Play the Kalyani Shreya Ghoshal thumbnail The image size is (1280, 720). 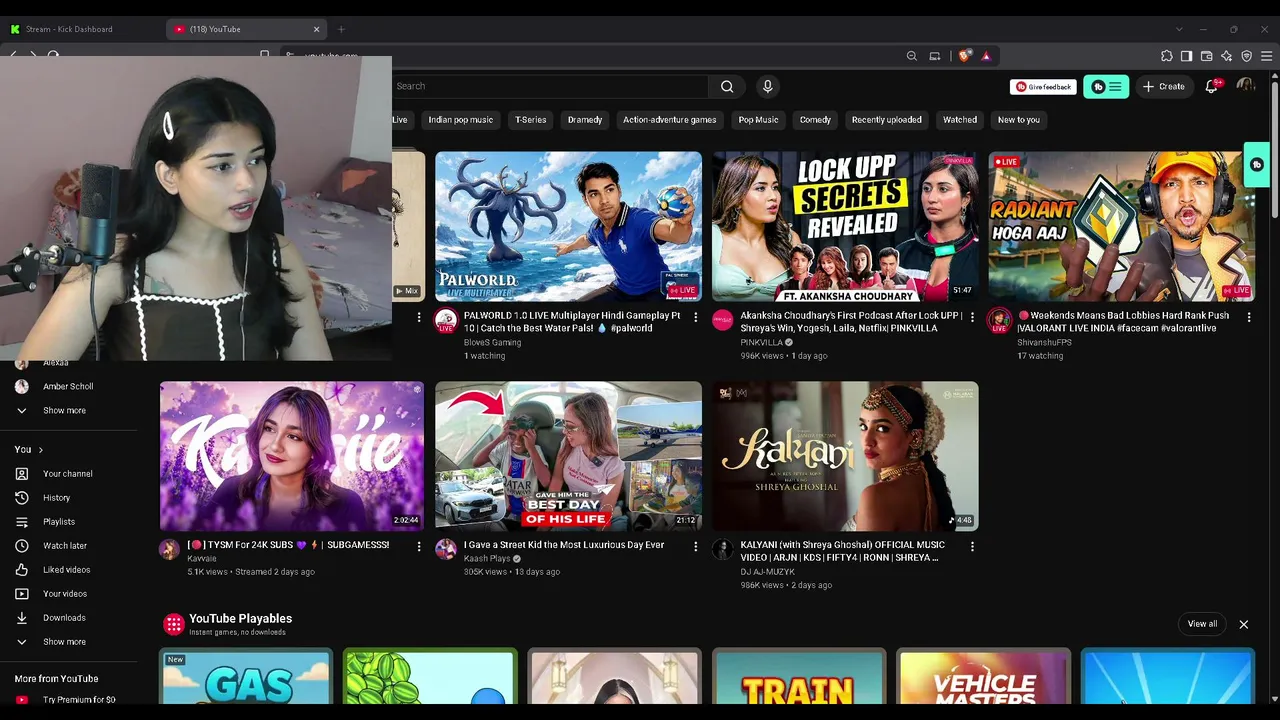pyautogui.click(x=845, y=456)
